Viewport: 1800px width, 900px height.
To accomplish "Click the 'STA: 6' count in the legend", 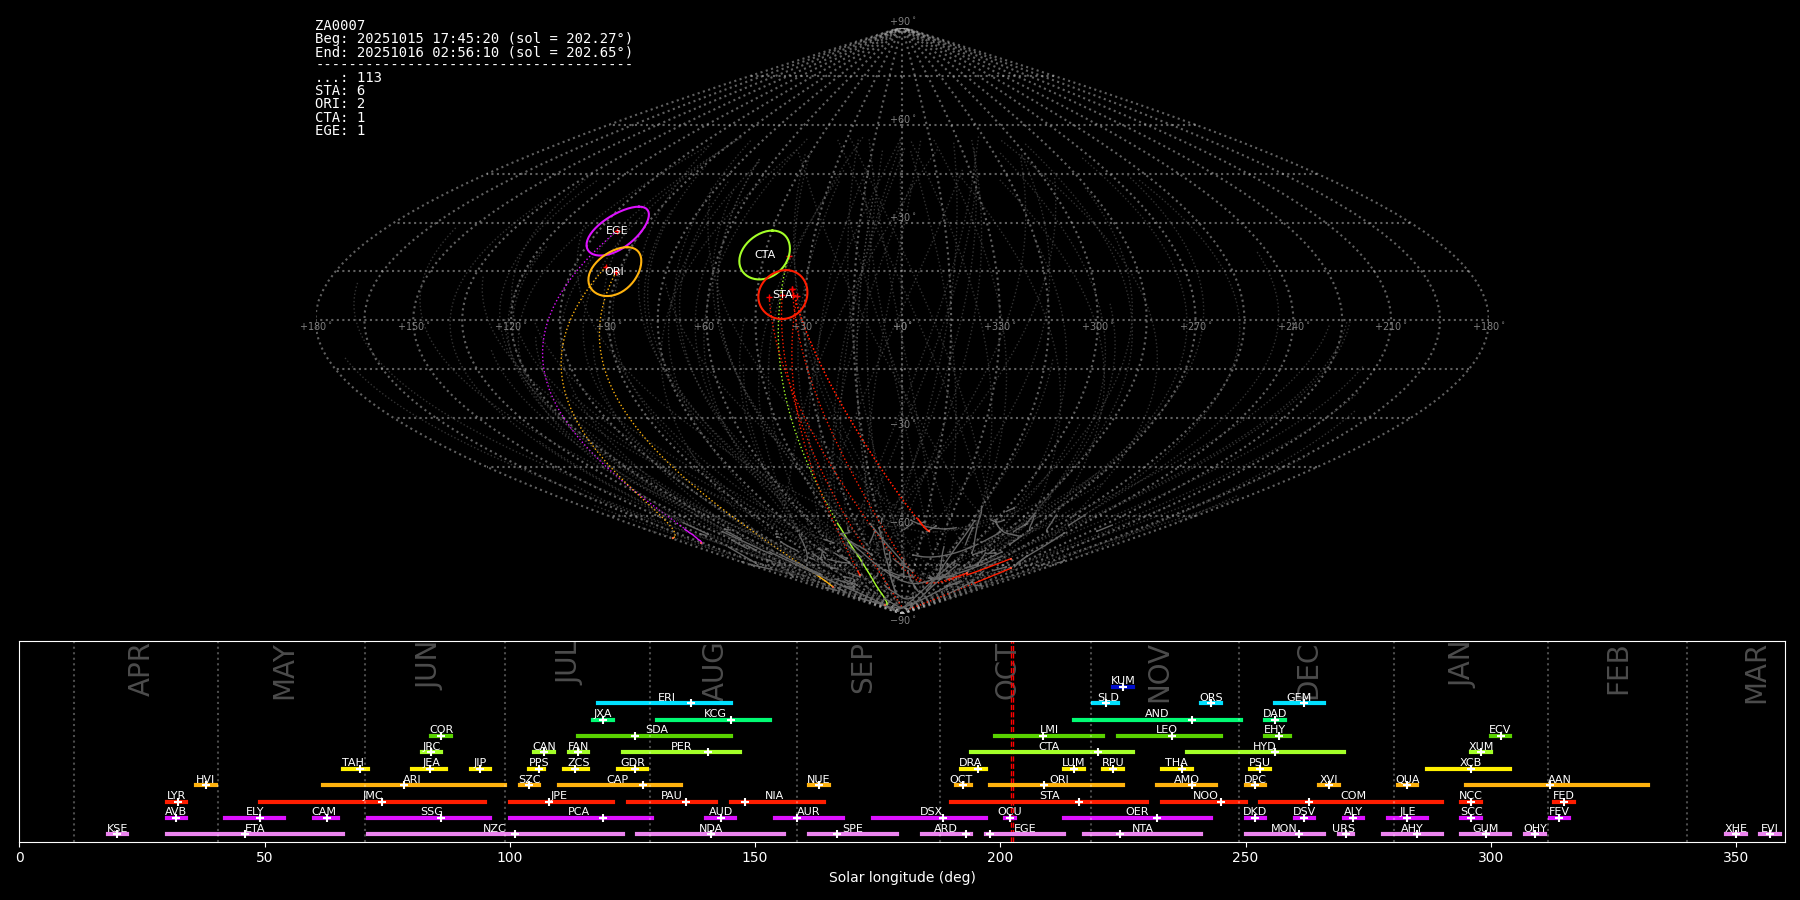I will tap(340, 91).
